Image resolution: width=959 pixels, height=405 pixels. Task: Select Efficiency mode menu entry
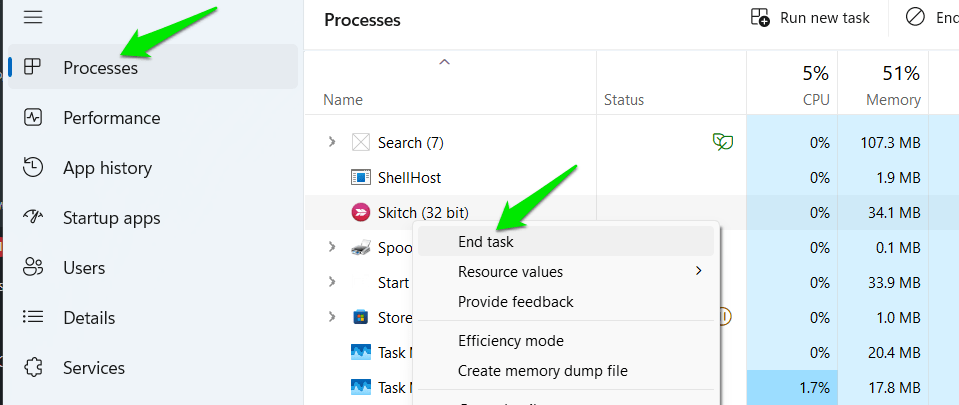[510, 341]
